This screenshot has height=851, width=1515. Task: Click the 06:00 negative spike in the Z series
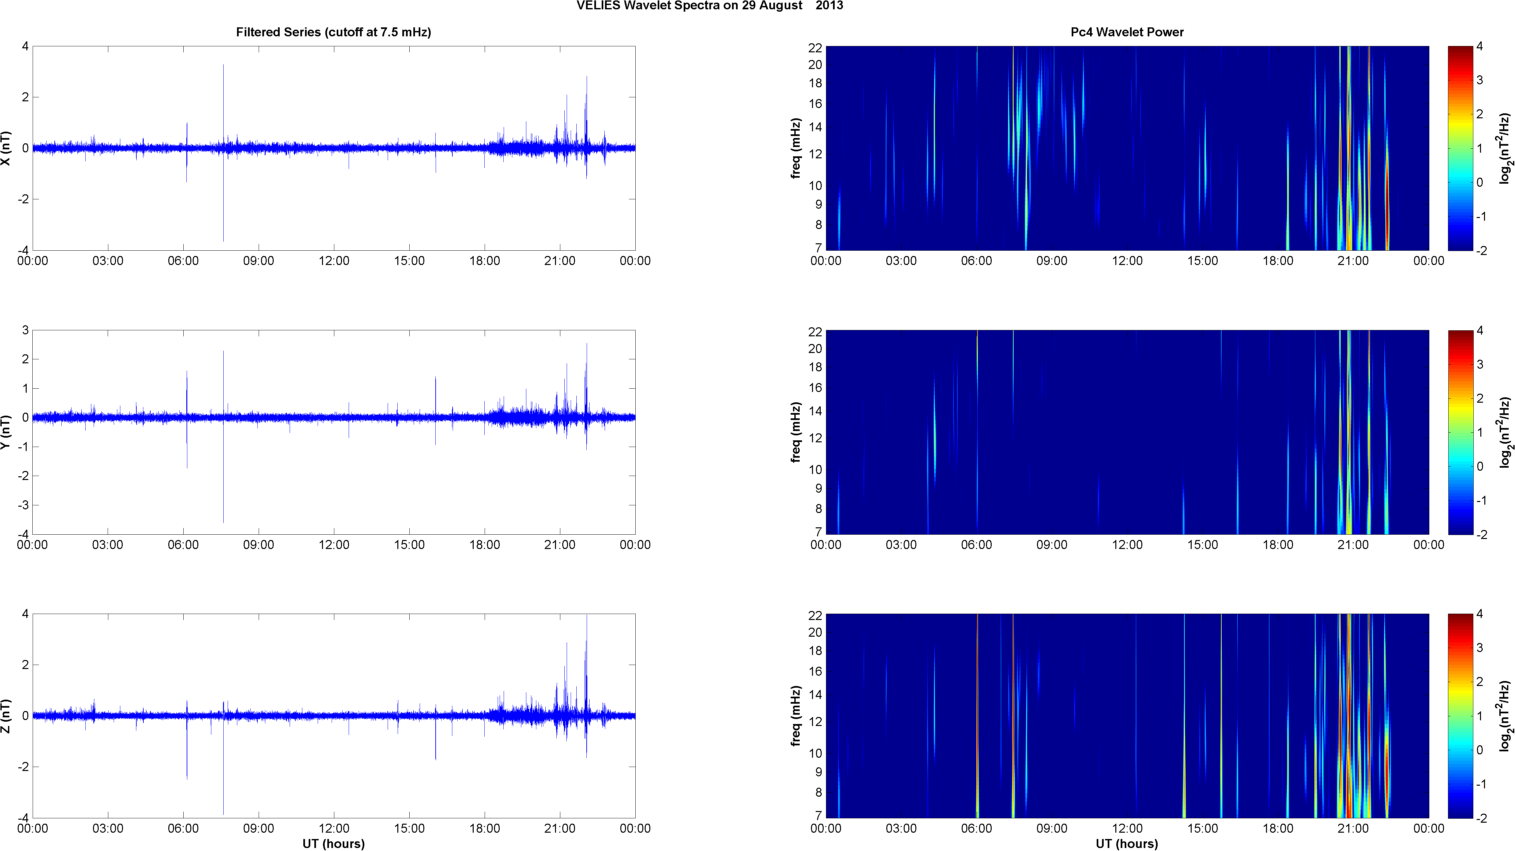(x=187, y=748)
